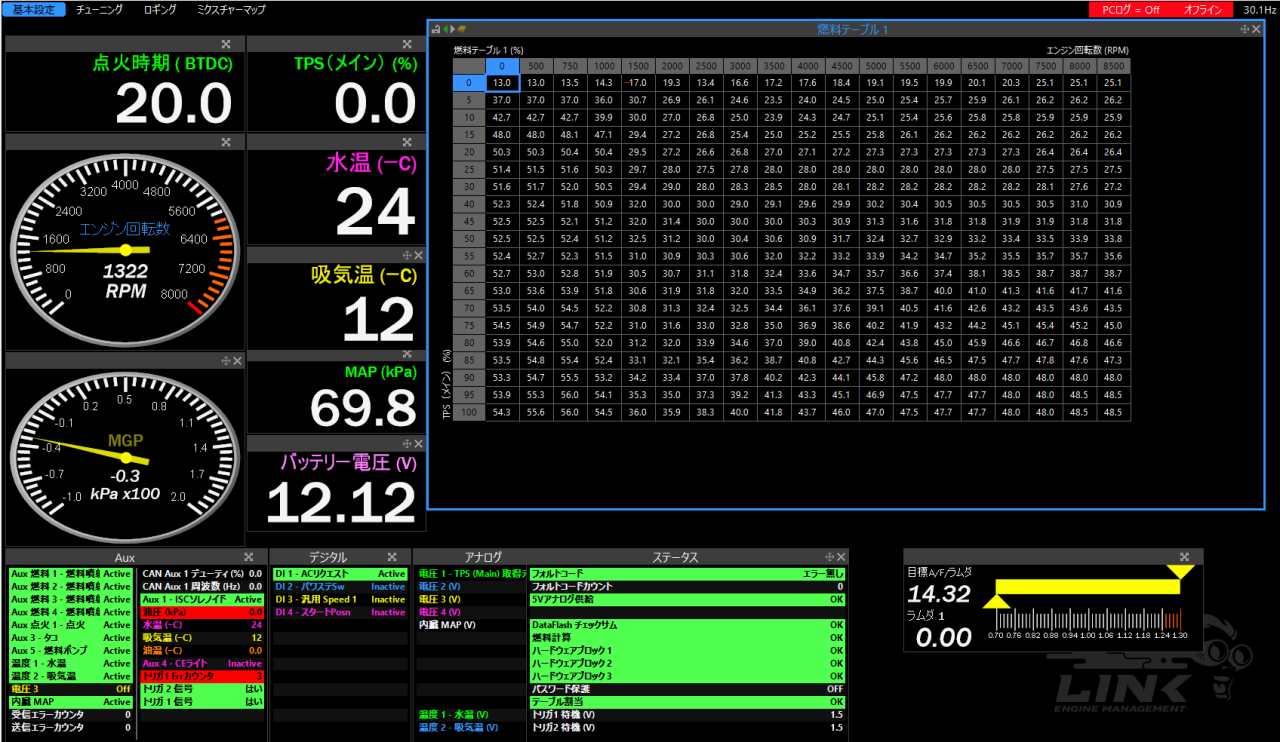Screen dimensions: 1280x742
Task: Close the デジタル panel
Action: [x=391, y=557]
